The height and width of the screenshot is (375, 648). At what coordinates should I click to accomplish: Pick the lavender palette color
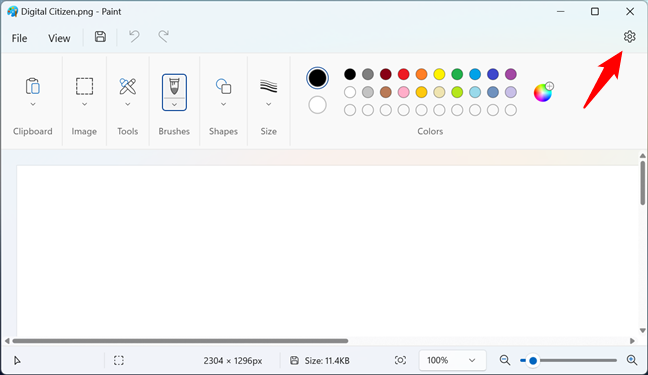click(x=511, y=92)
